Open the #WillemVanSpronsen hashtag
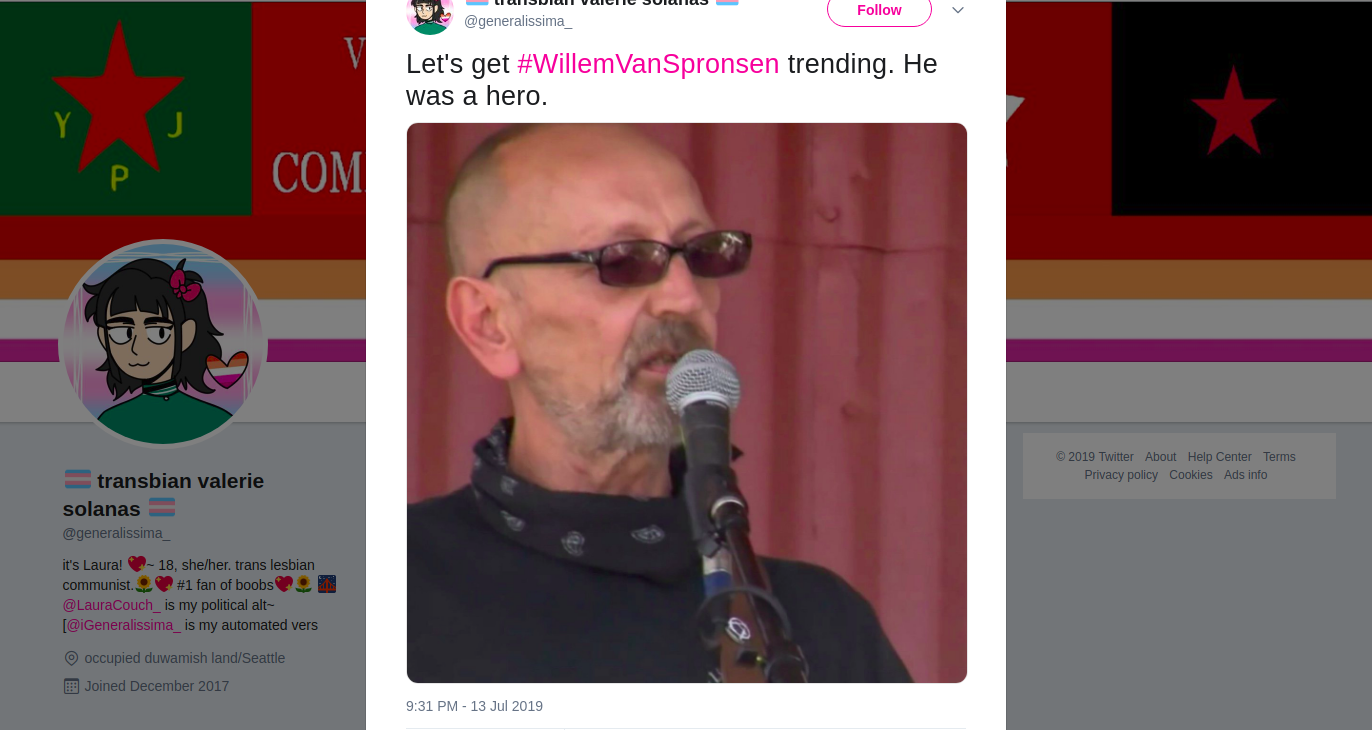 coord(648,64)
